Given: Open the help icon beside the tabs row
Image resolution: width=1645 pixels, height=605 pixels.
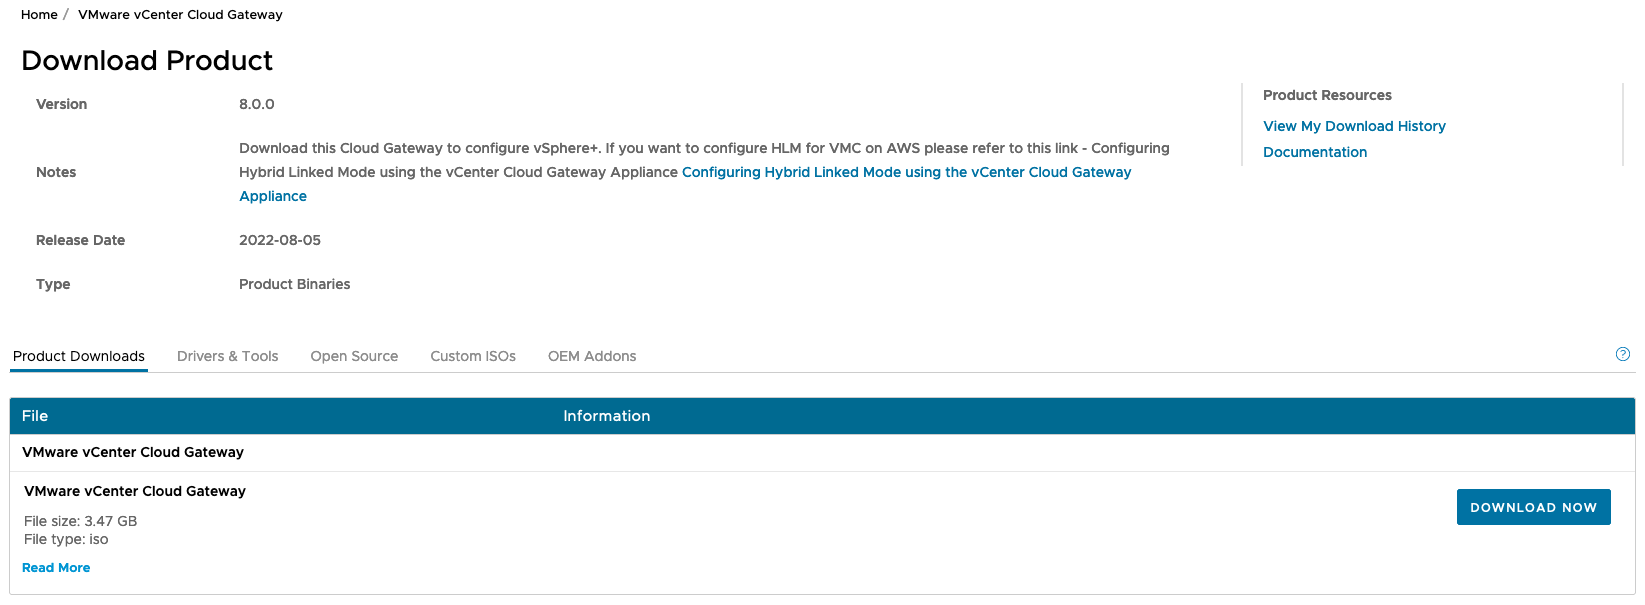Looking at the screenshot, I should click(1622, 354).
